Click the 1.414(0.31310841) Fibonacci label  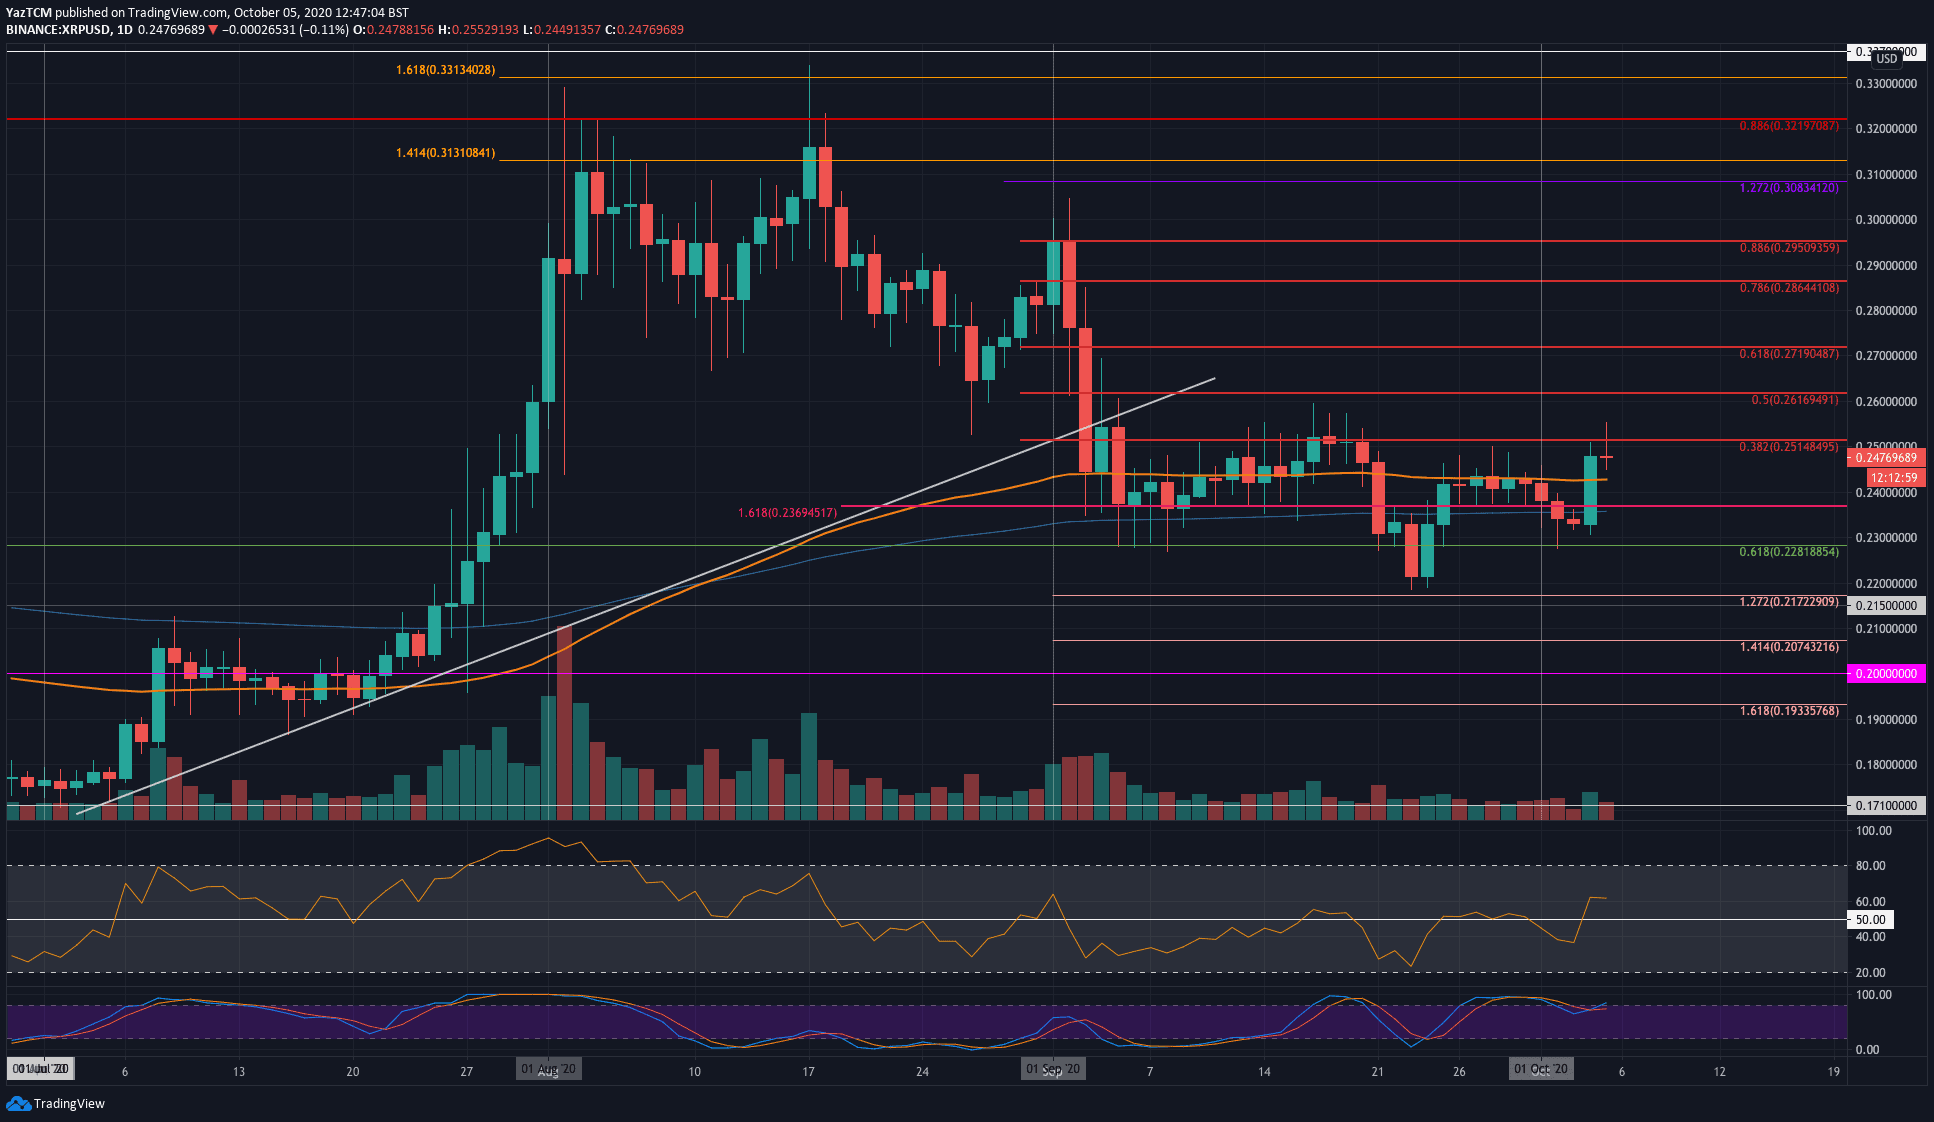(445, 153)
